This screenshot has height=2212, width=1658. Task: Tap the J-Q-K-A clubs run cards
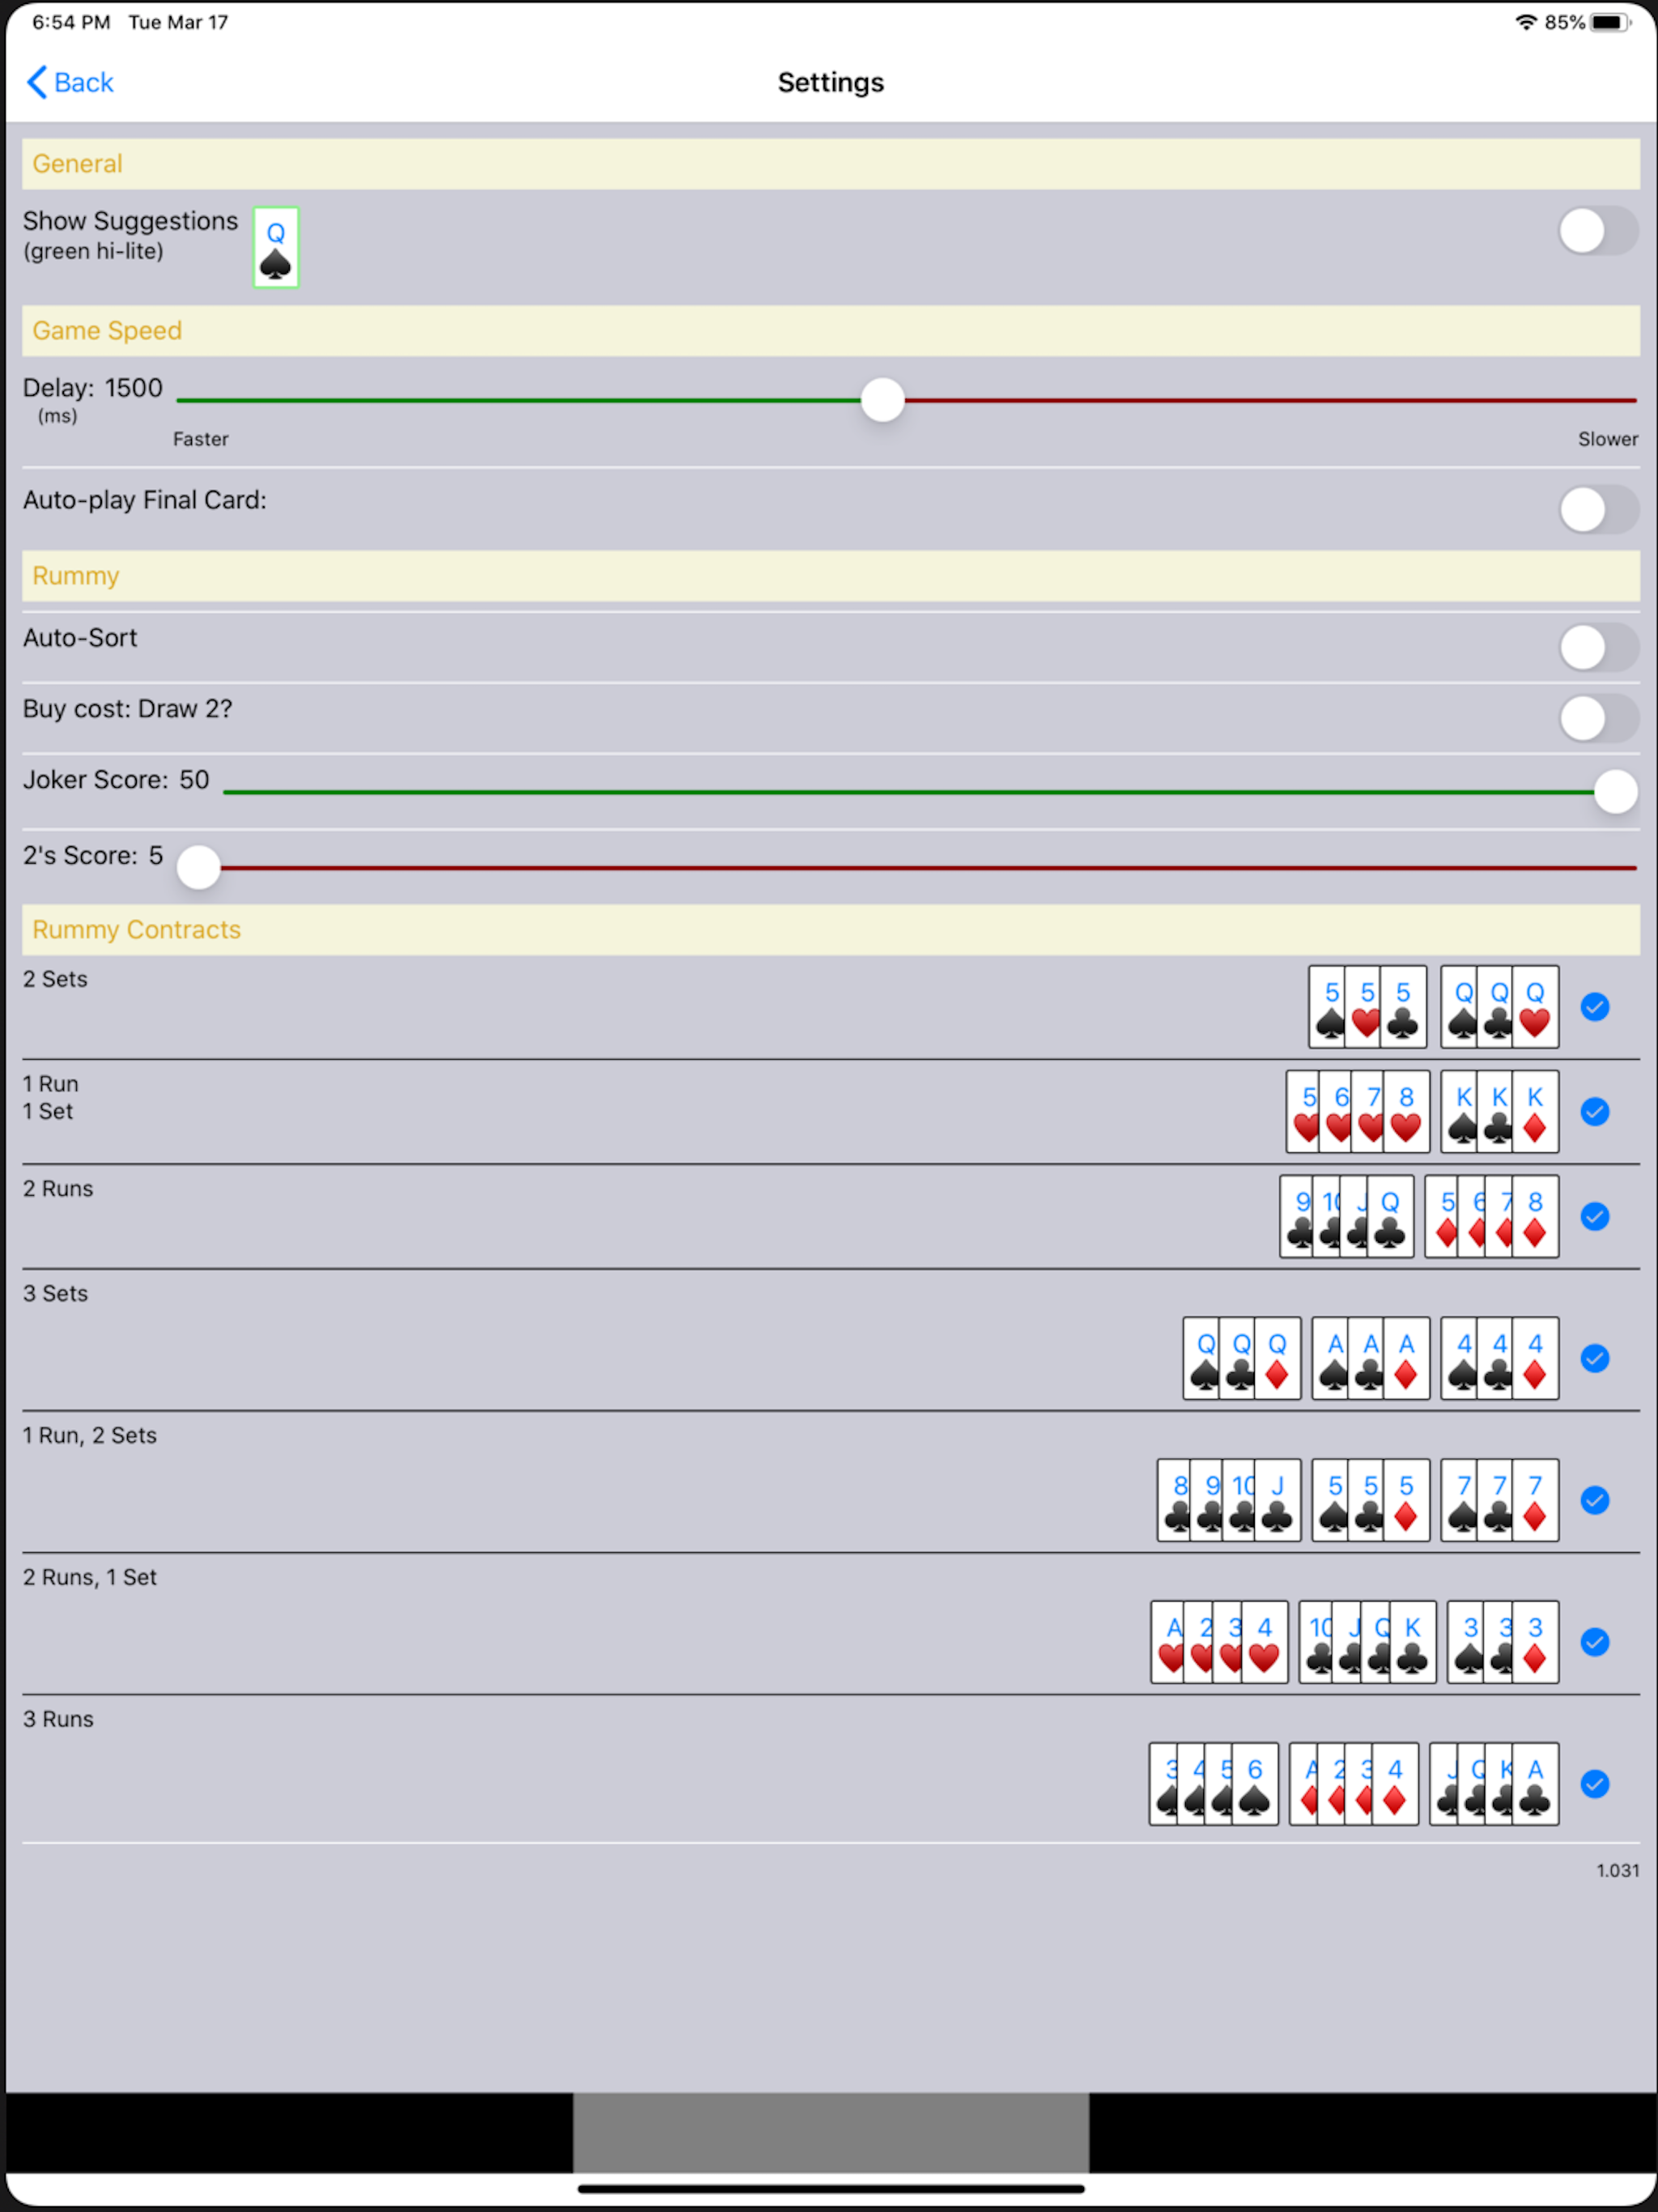(x=1493, y=1784)
